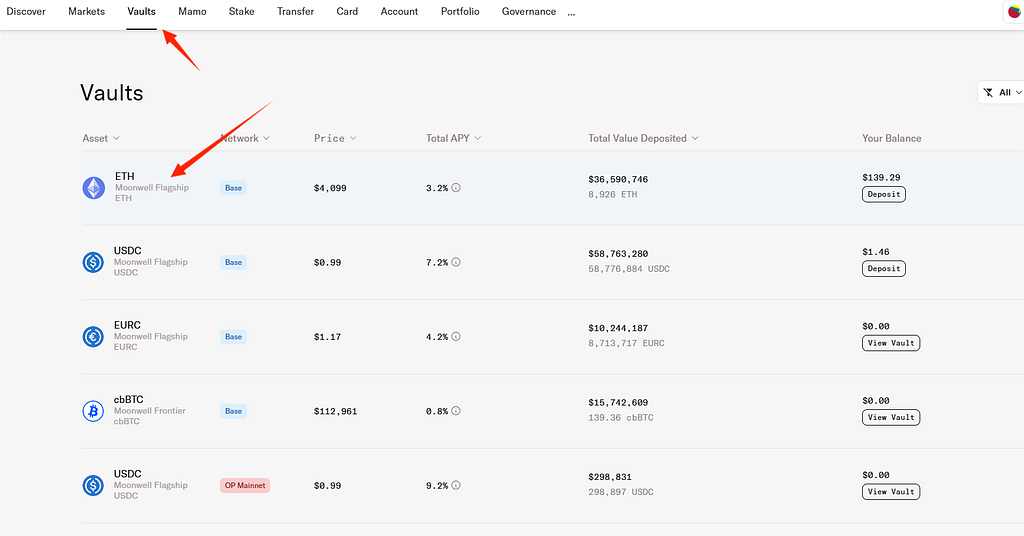
Task: Click the OP Mainnet network badge
Action: [x=245, y=485]
